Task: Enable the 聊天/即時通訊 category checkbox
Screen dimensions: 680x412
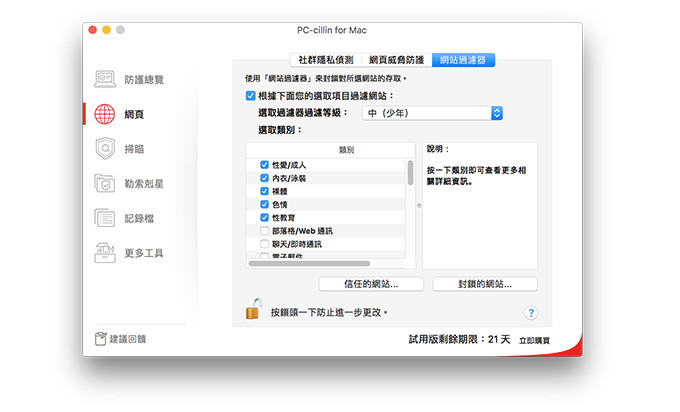Action: tap(264, 243)
